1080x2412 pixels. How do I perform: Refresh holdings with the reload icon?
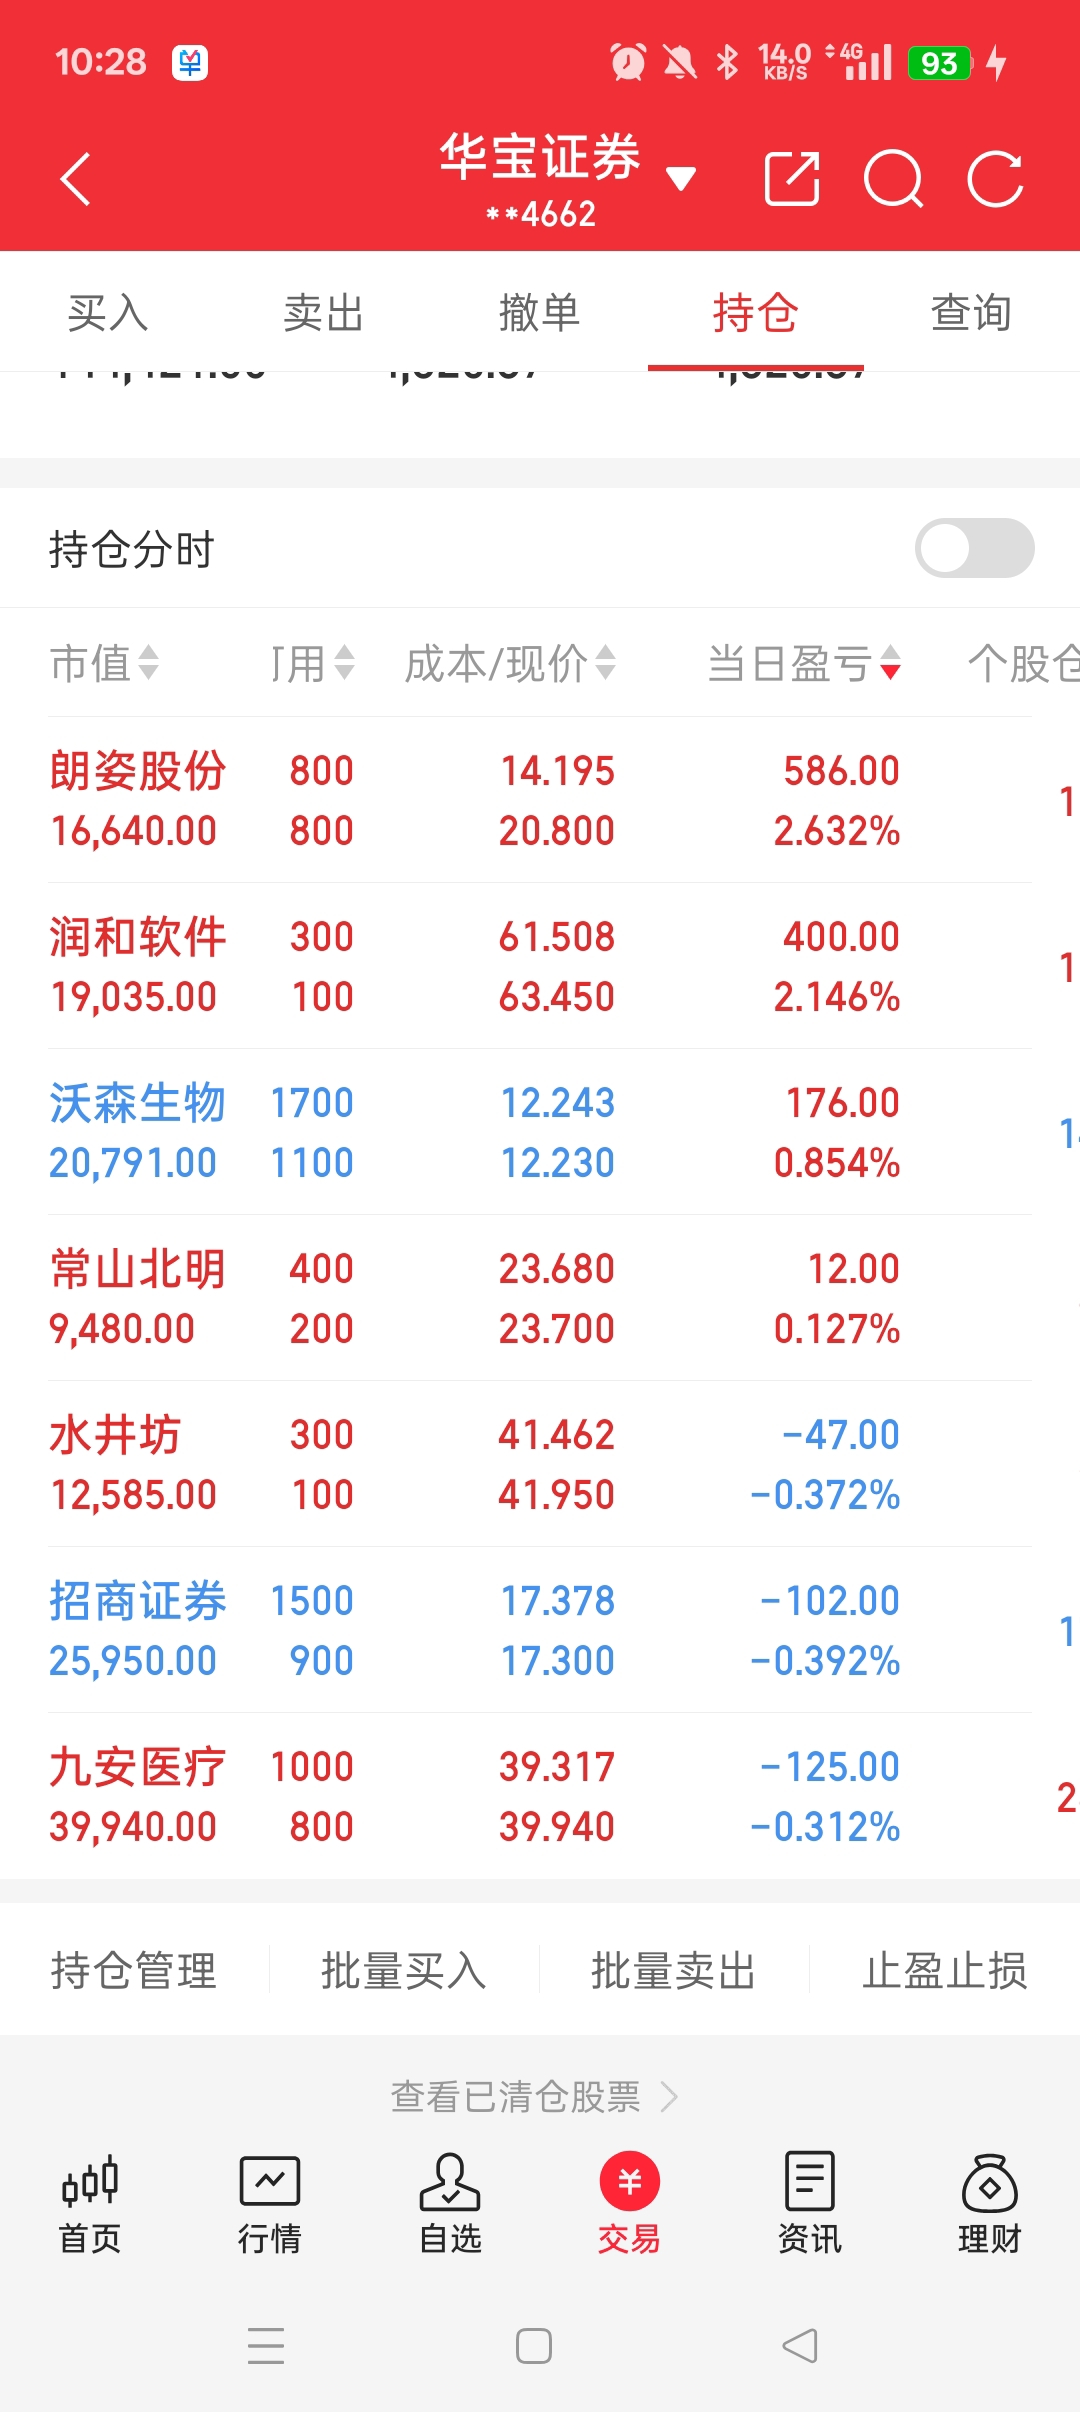pyautogui.click(x=996, y=180)
